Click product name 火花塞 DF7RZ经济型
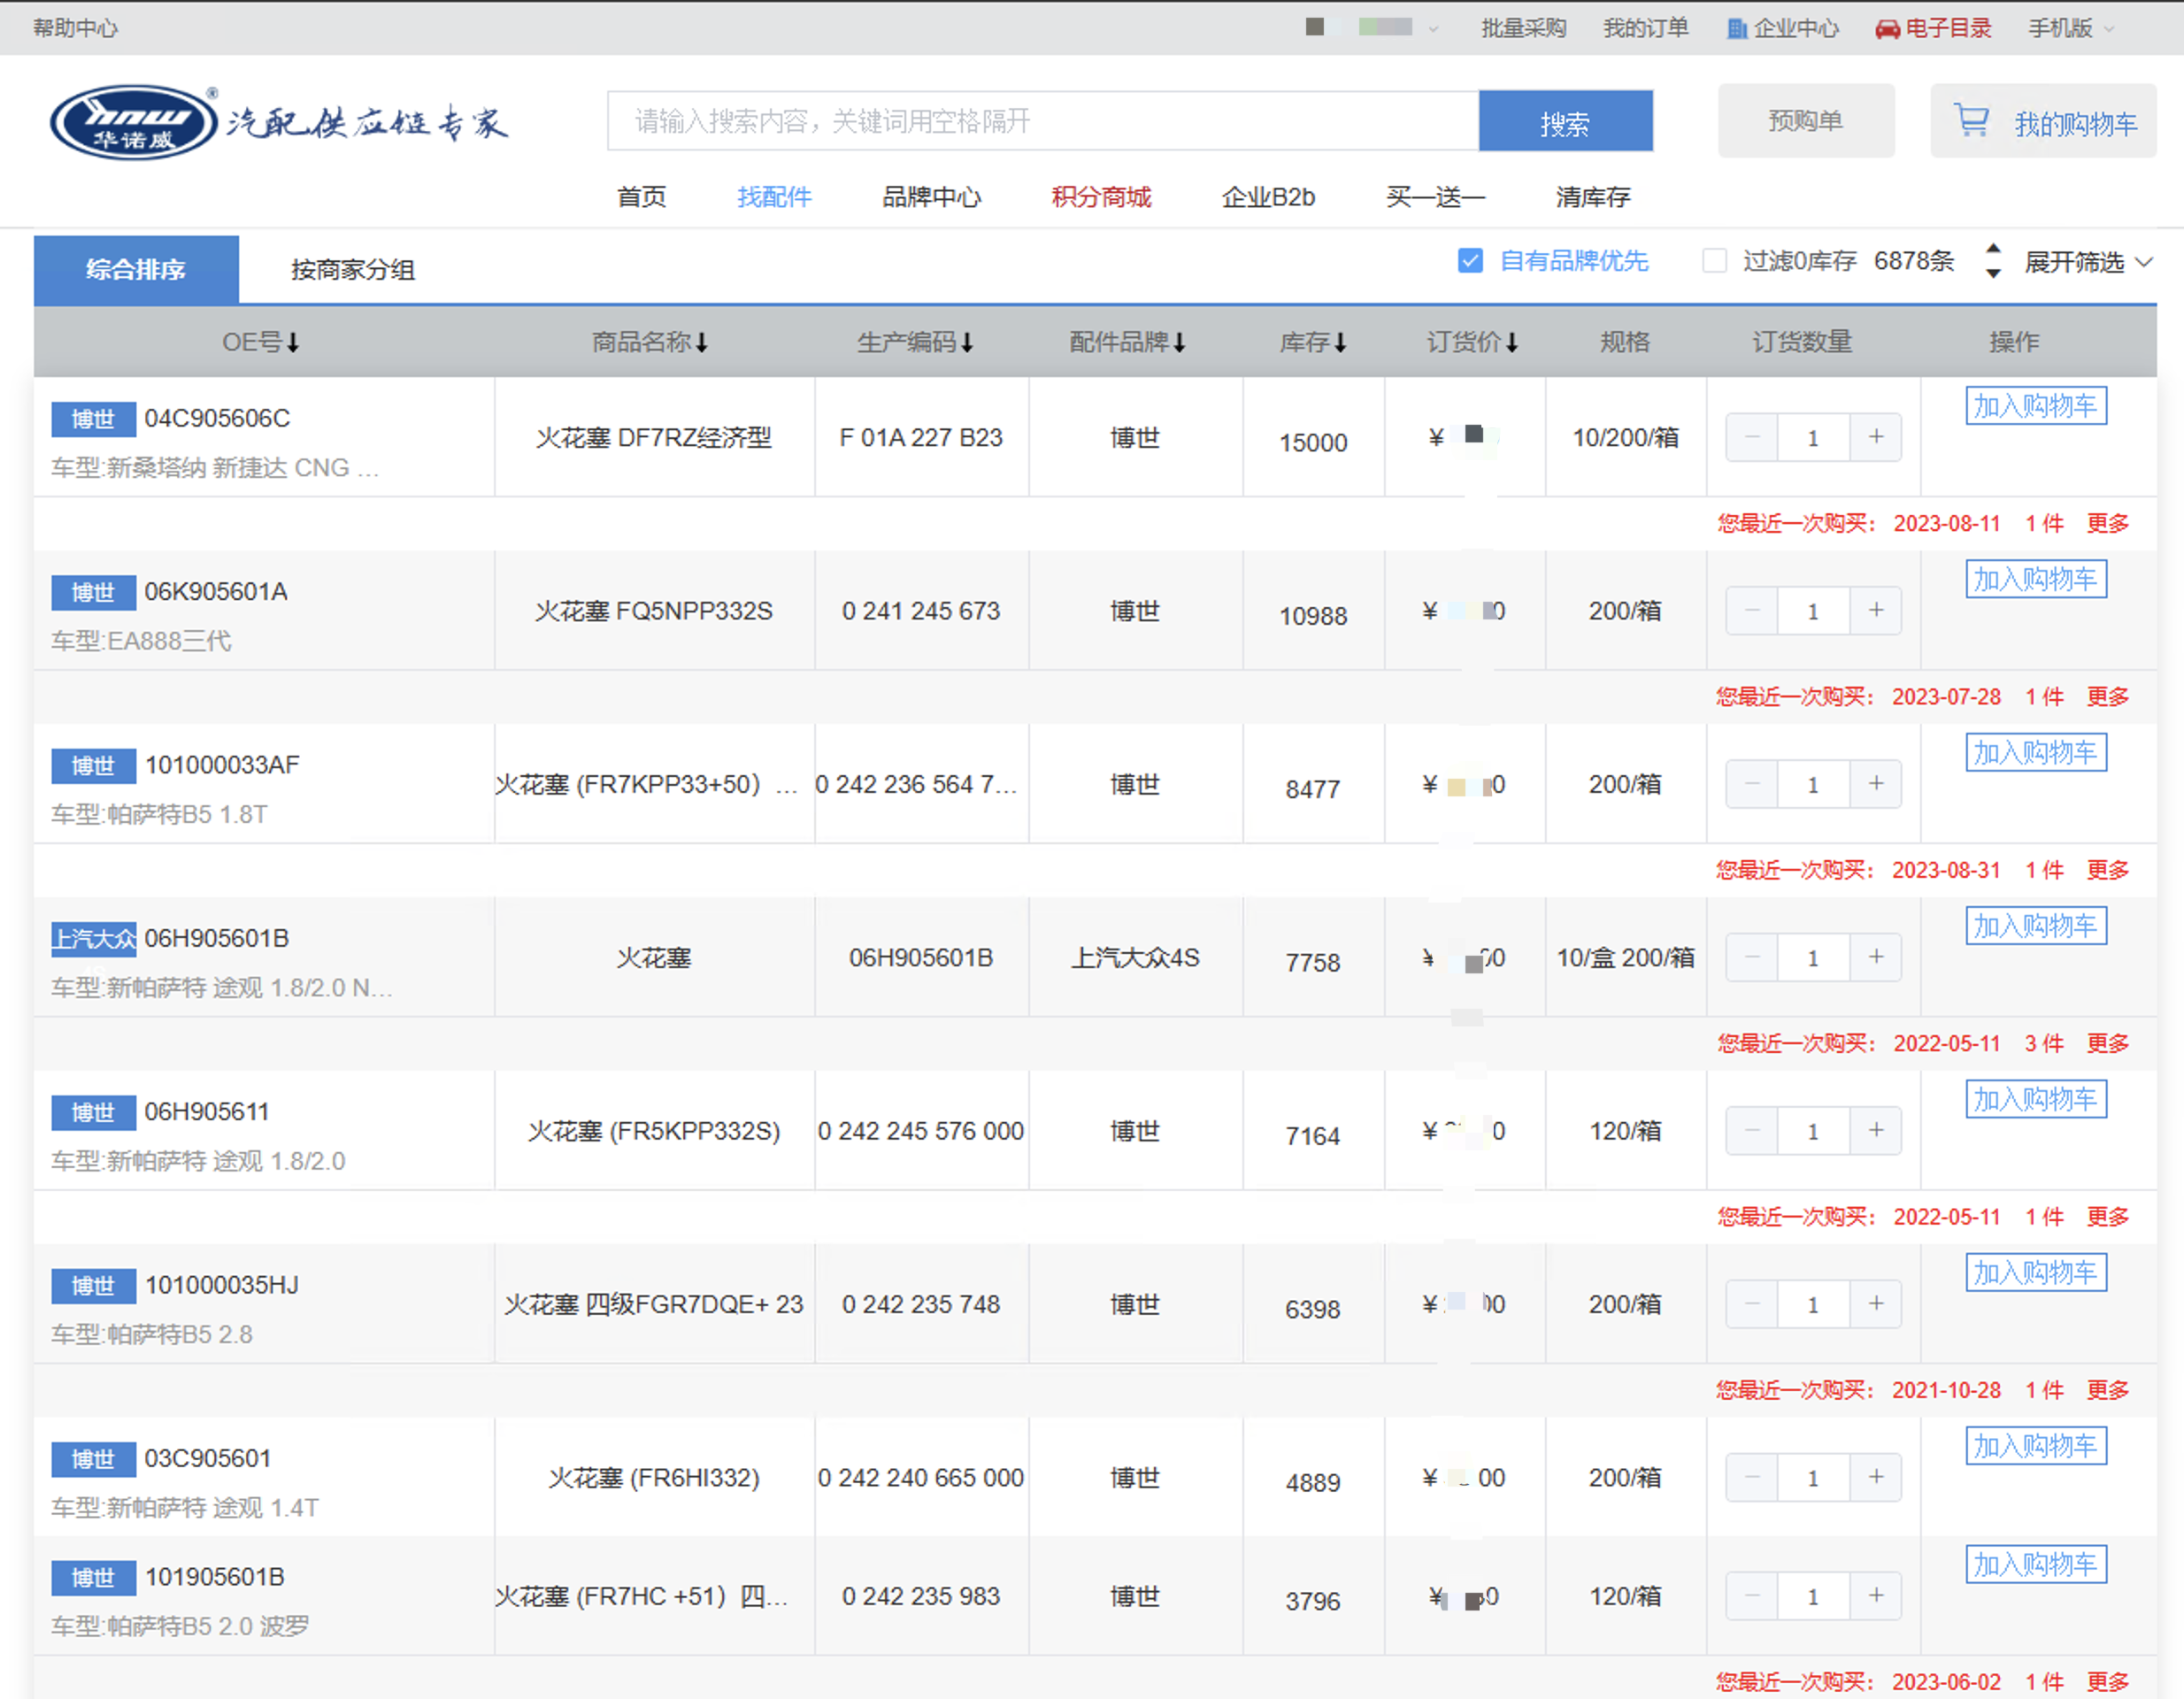The image size is (2184, 1699). point(654,438)
